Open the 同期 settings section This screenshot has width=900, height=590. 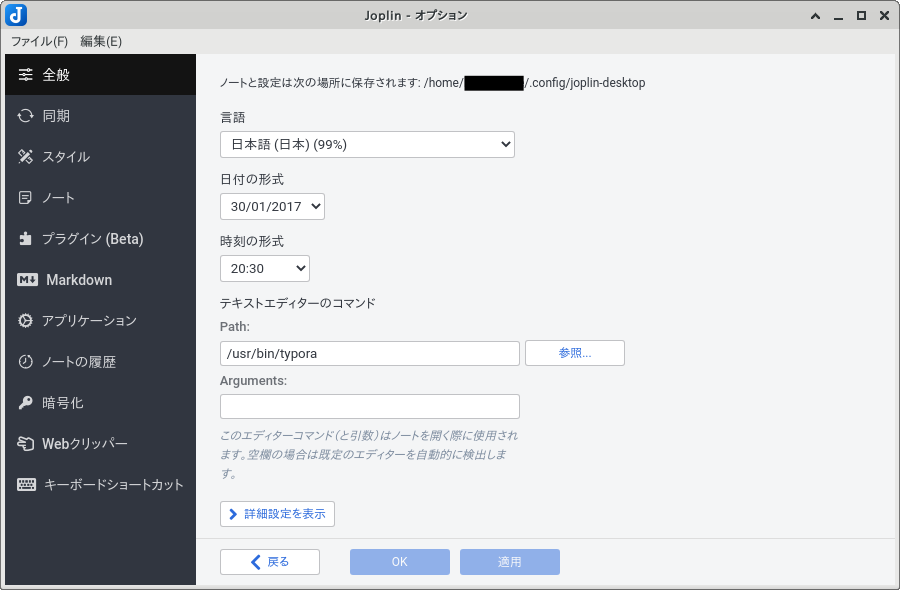pyautogui.click(x=100, y=116)
